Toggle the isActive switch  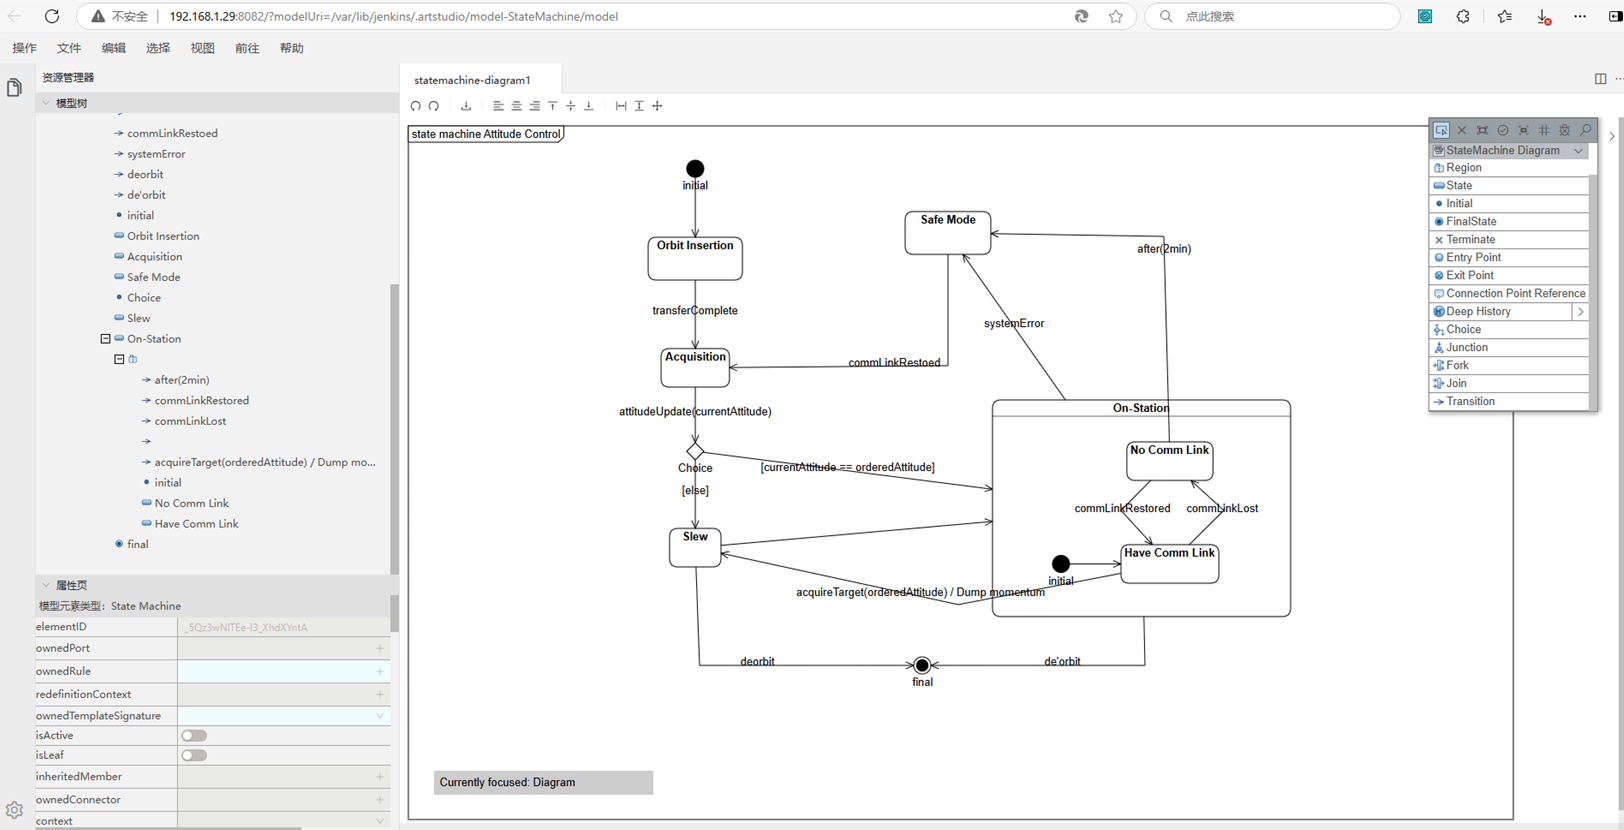[194, 736]
